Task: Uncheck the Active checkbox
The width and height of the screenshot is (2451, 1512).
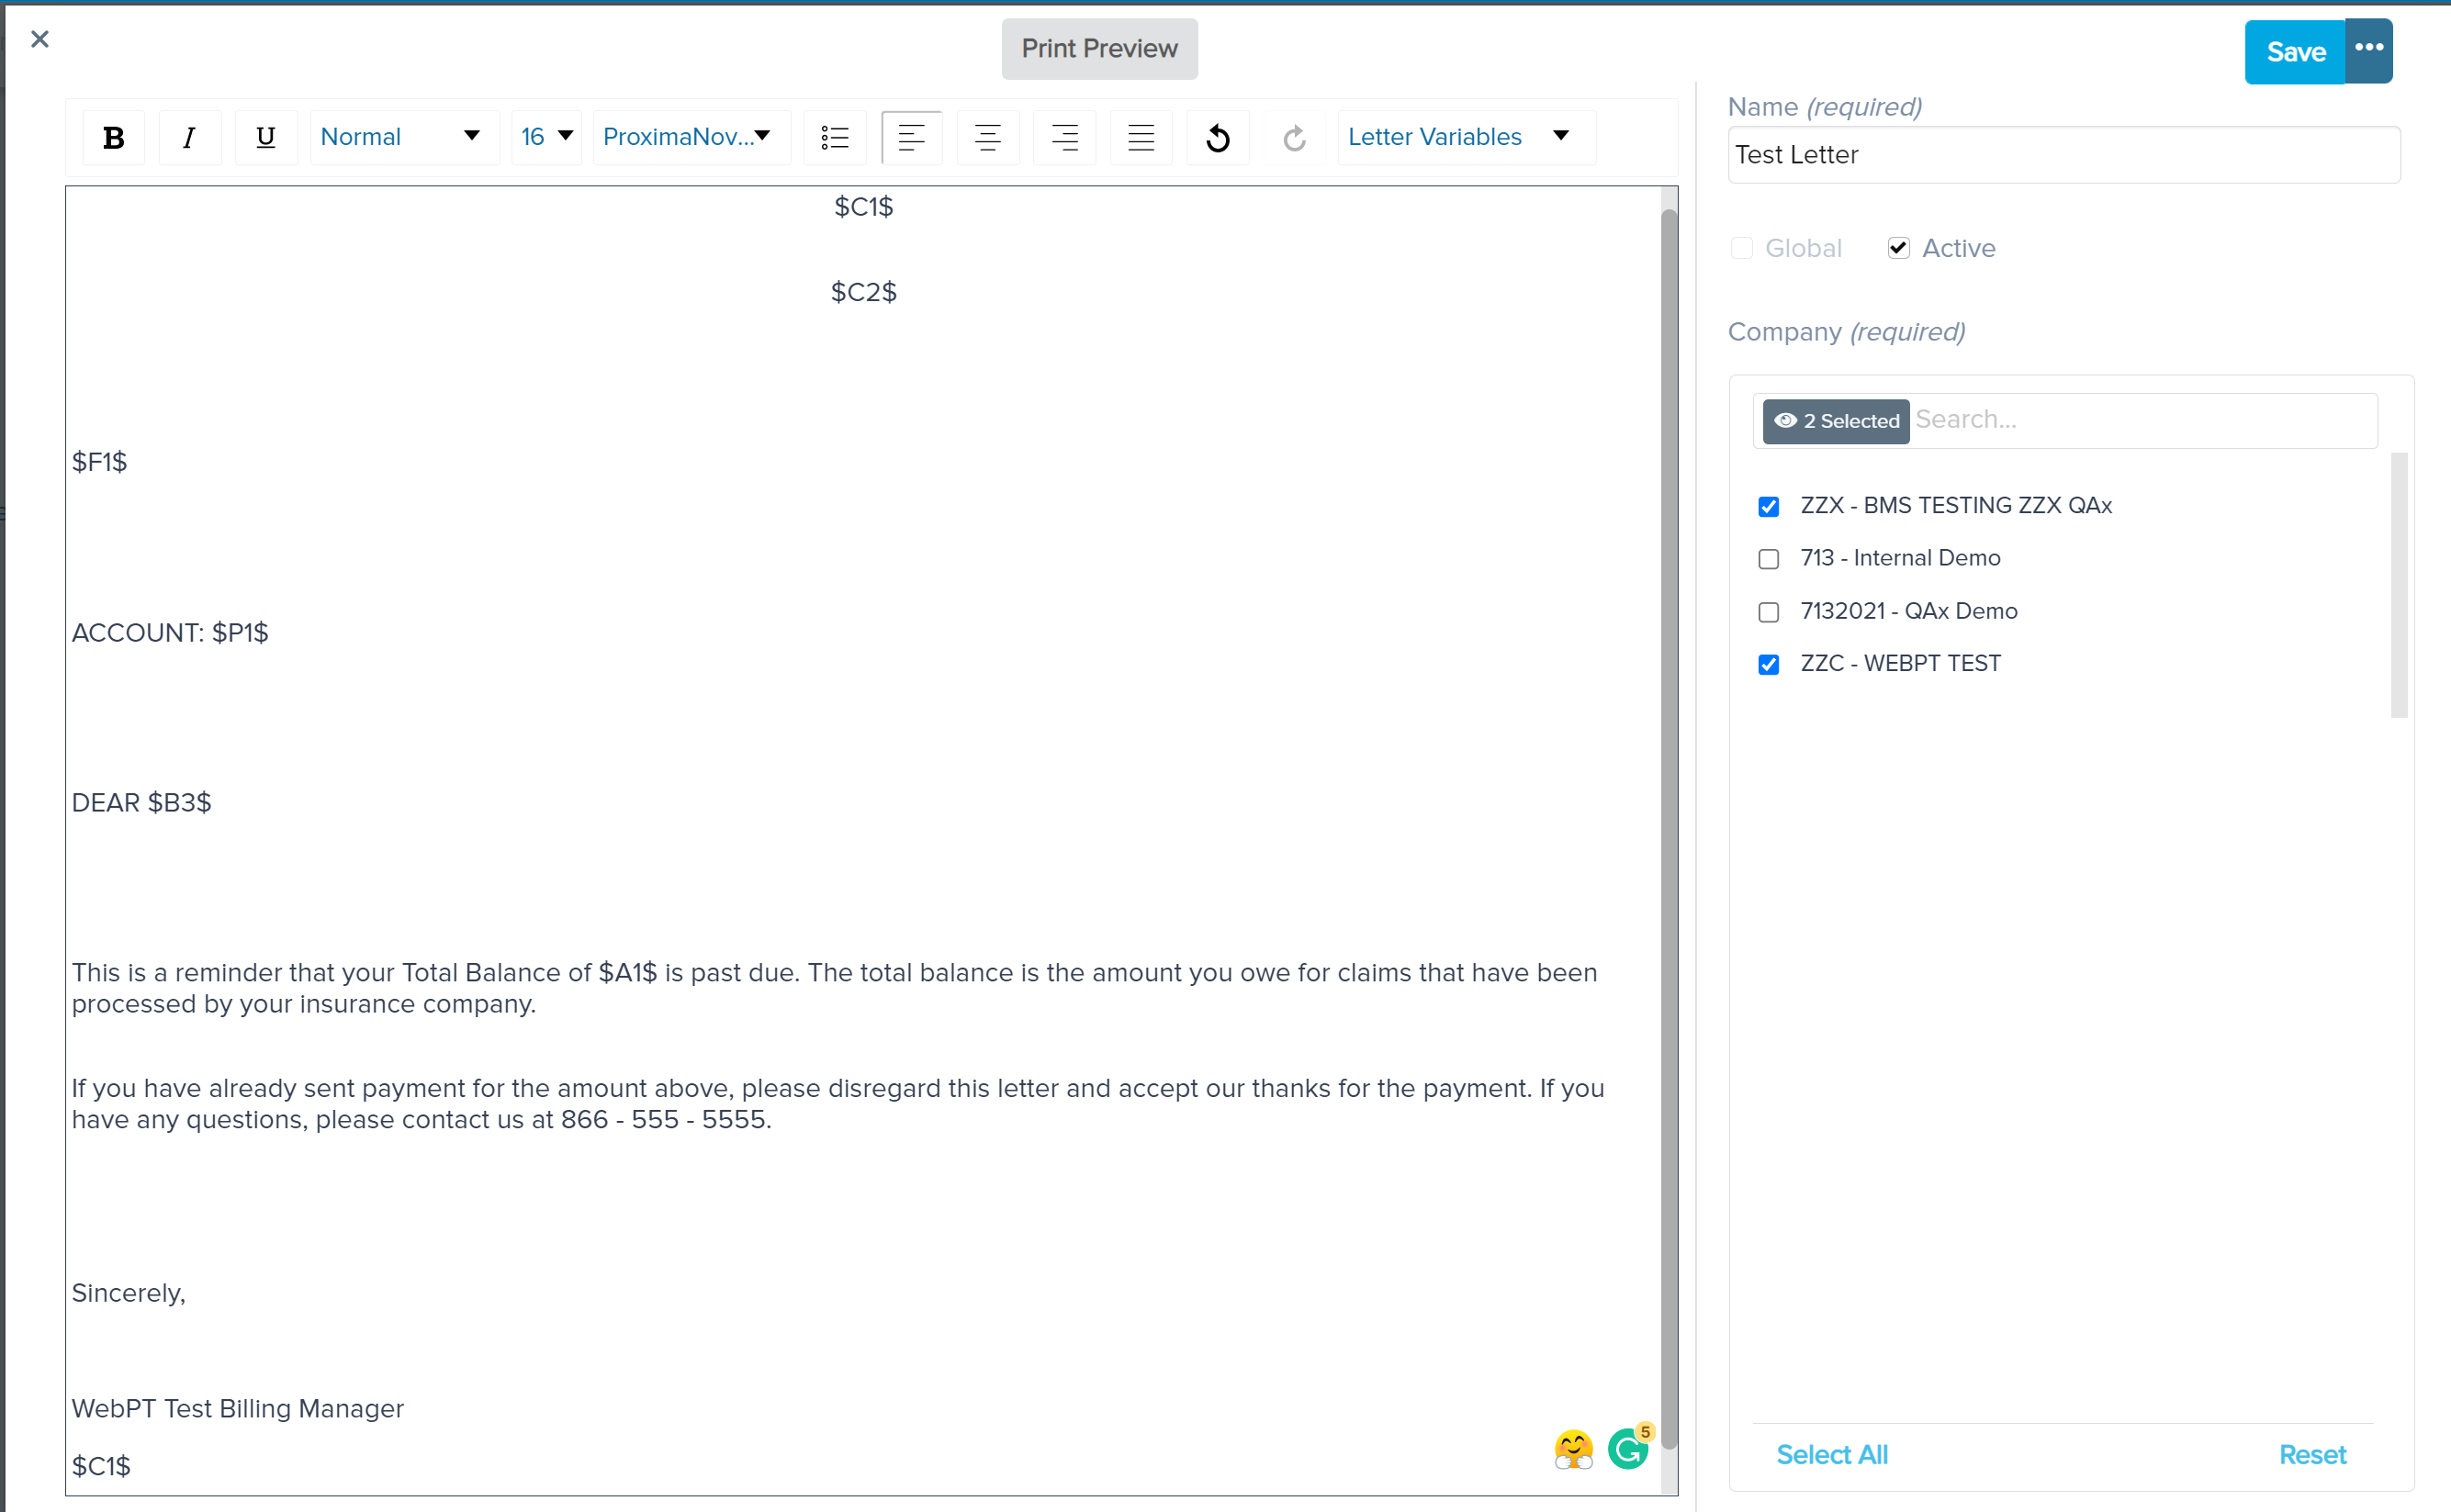Action: (1898, 248)
